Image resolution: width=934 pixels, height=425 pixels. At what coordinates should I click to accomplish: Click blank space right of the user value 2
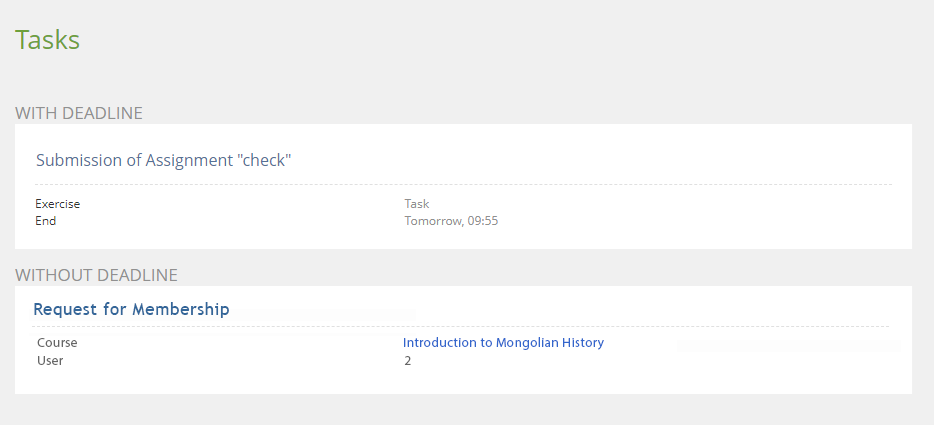click(650, 360)
